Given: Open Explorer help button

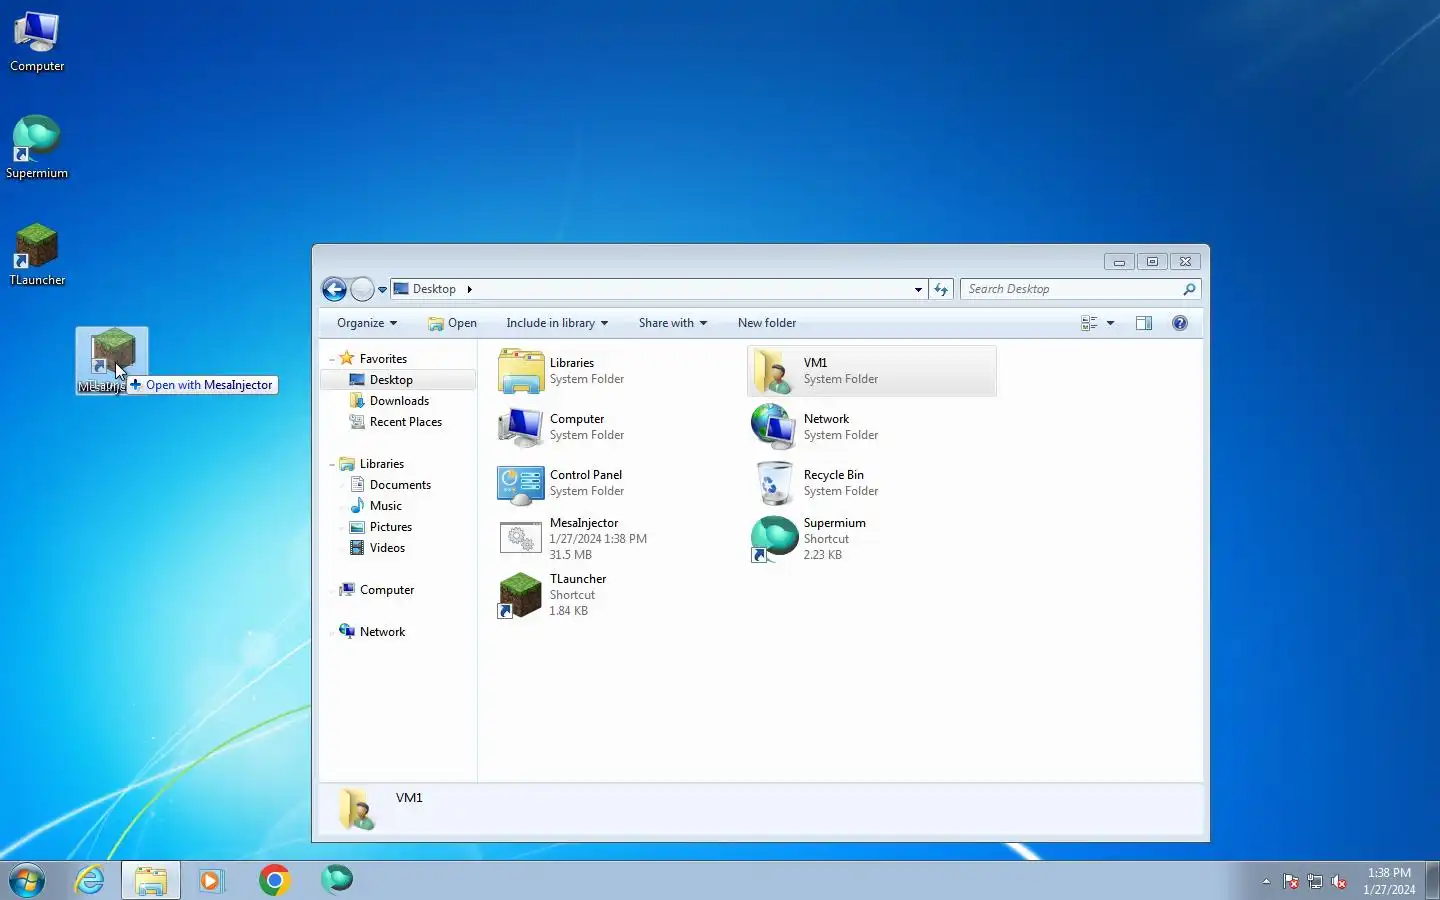Looking at the screenshot, I should pos(1180,323).
